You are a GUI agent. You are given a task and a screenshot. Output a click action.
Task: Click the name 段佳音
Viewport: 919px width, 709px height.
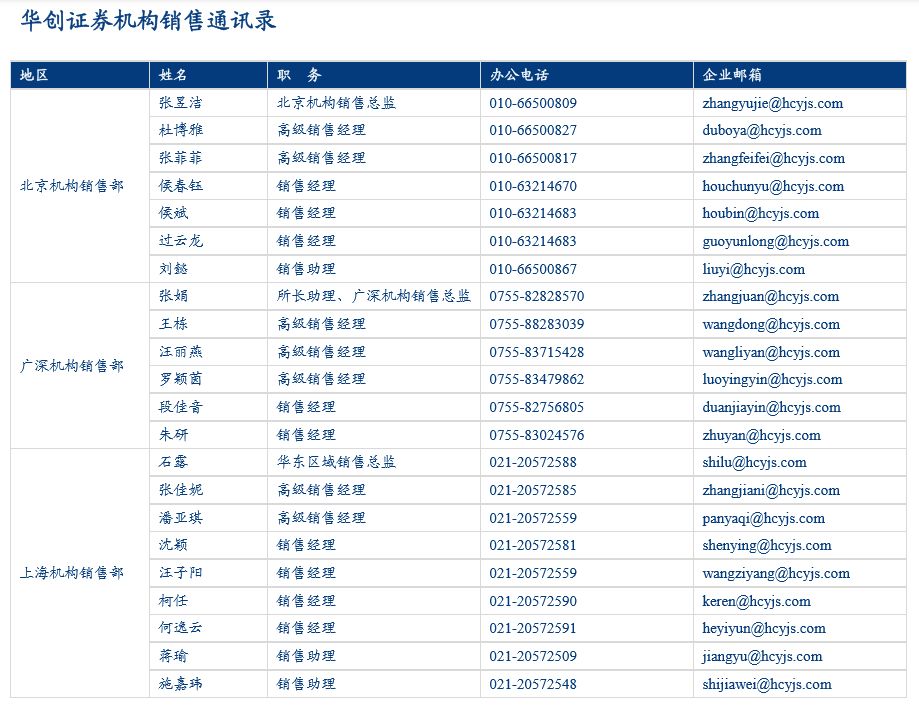(181, 407)
